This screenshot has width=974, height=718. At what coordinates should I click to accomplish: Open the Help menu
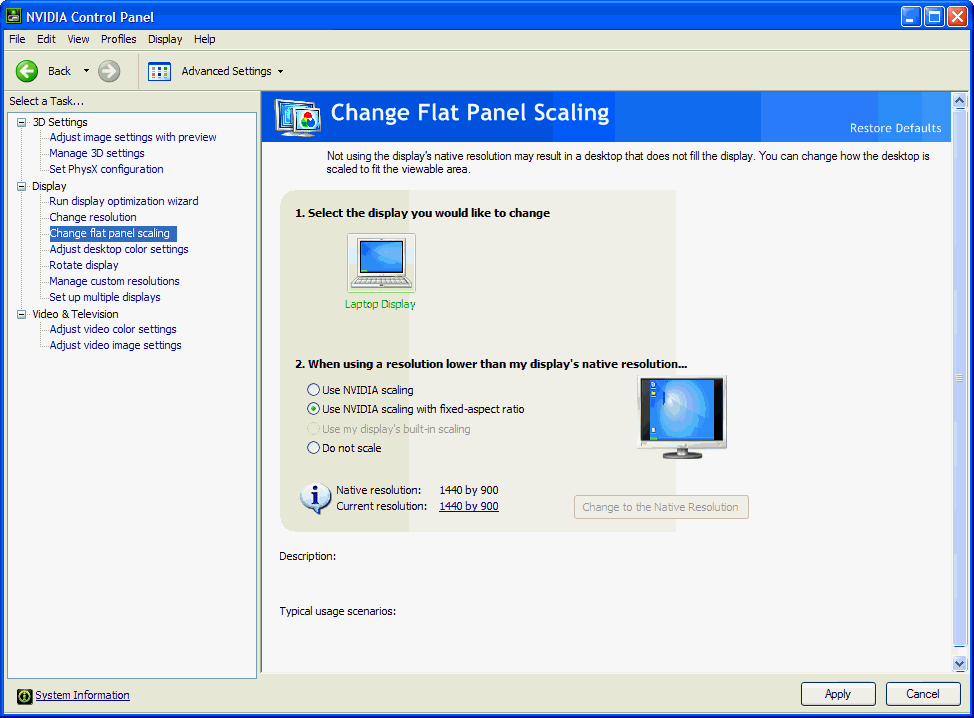point(204,39)
